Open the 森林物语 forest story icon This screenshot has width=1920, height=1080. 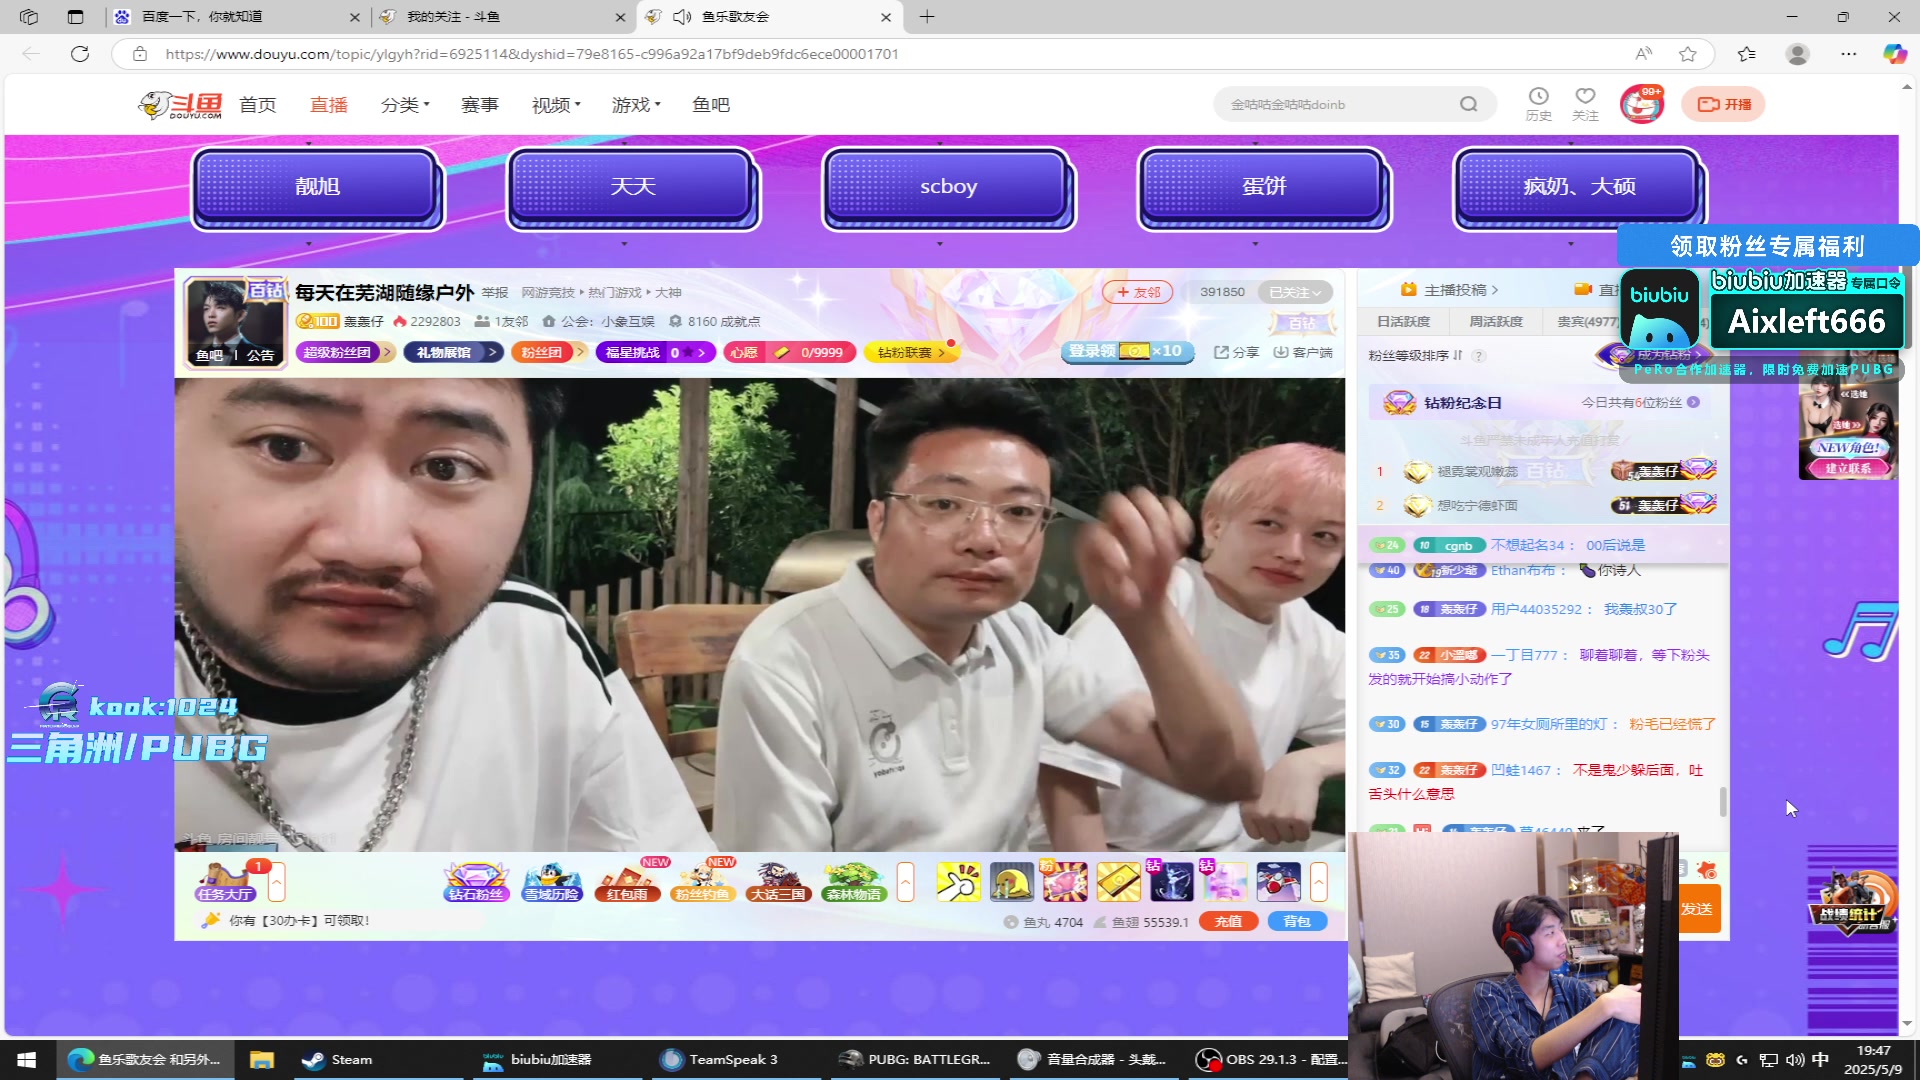pyautogui.click(x=854, y=882)
